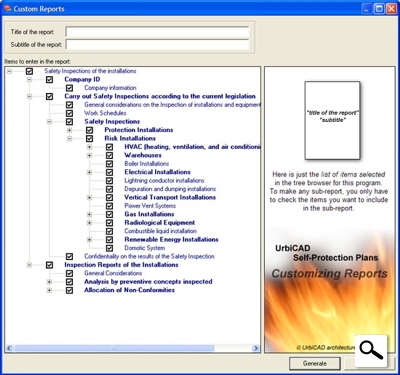Screen dimensions: 400x375
Task: Toggle the Gas Installations checkbox
Action: click(109, 214)
